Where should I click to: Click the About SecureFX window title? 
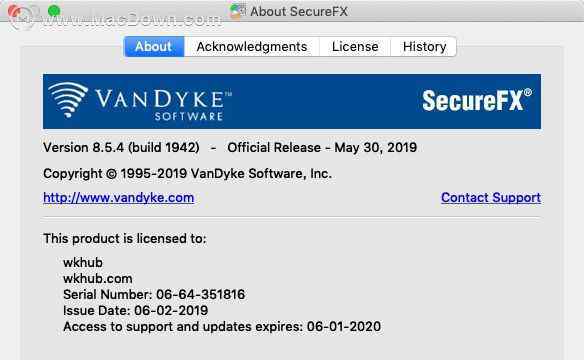299,12
